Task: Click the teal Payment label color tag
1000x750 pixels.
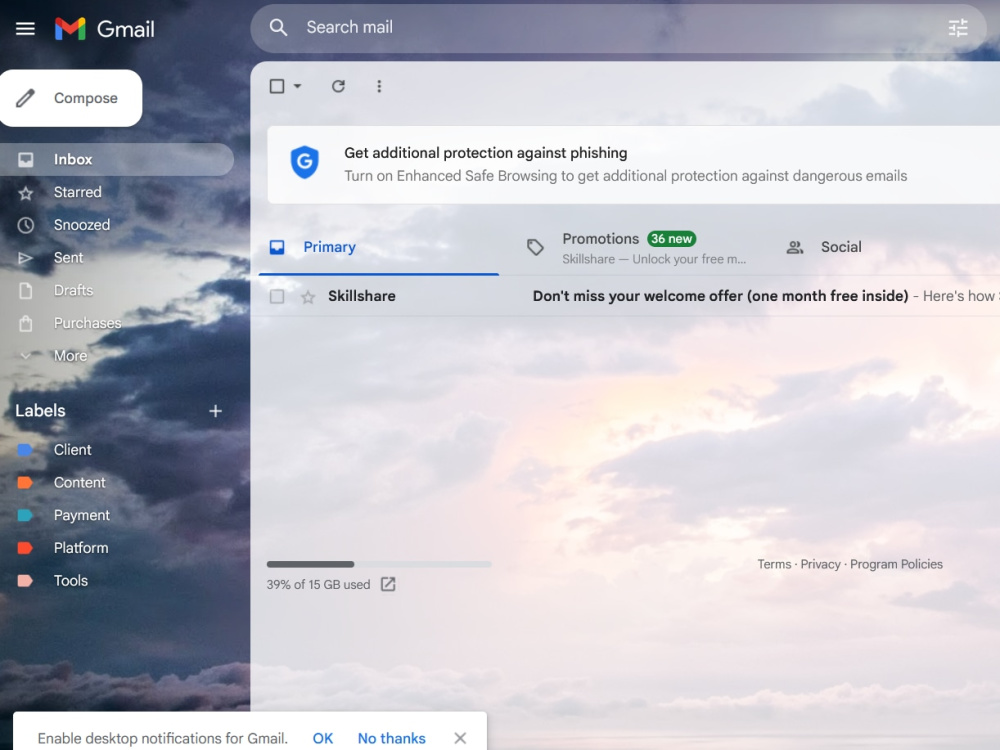Action: click(25, 515)
